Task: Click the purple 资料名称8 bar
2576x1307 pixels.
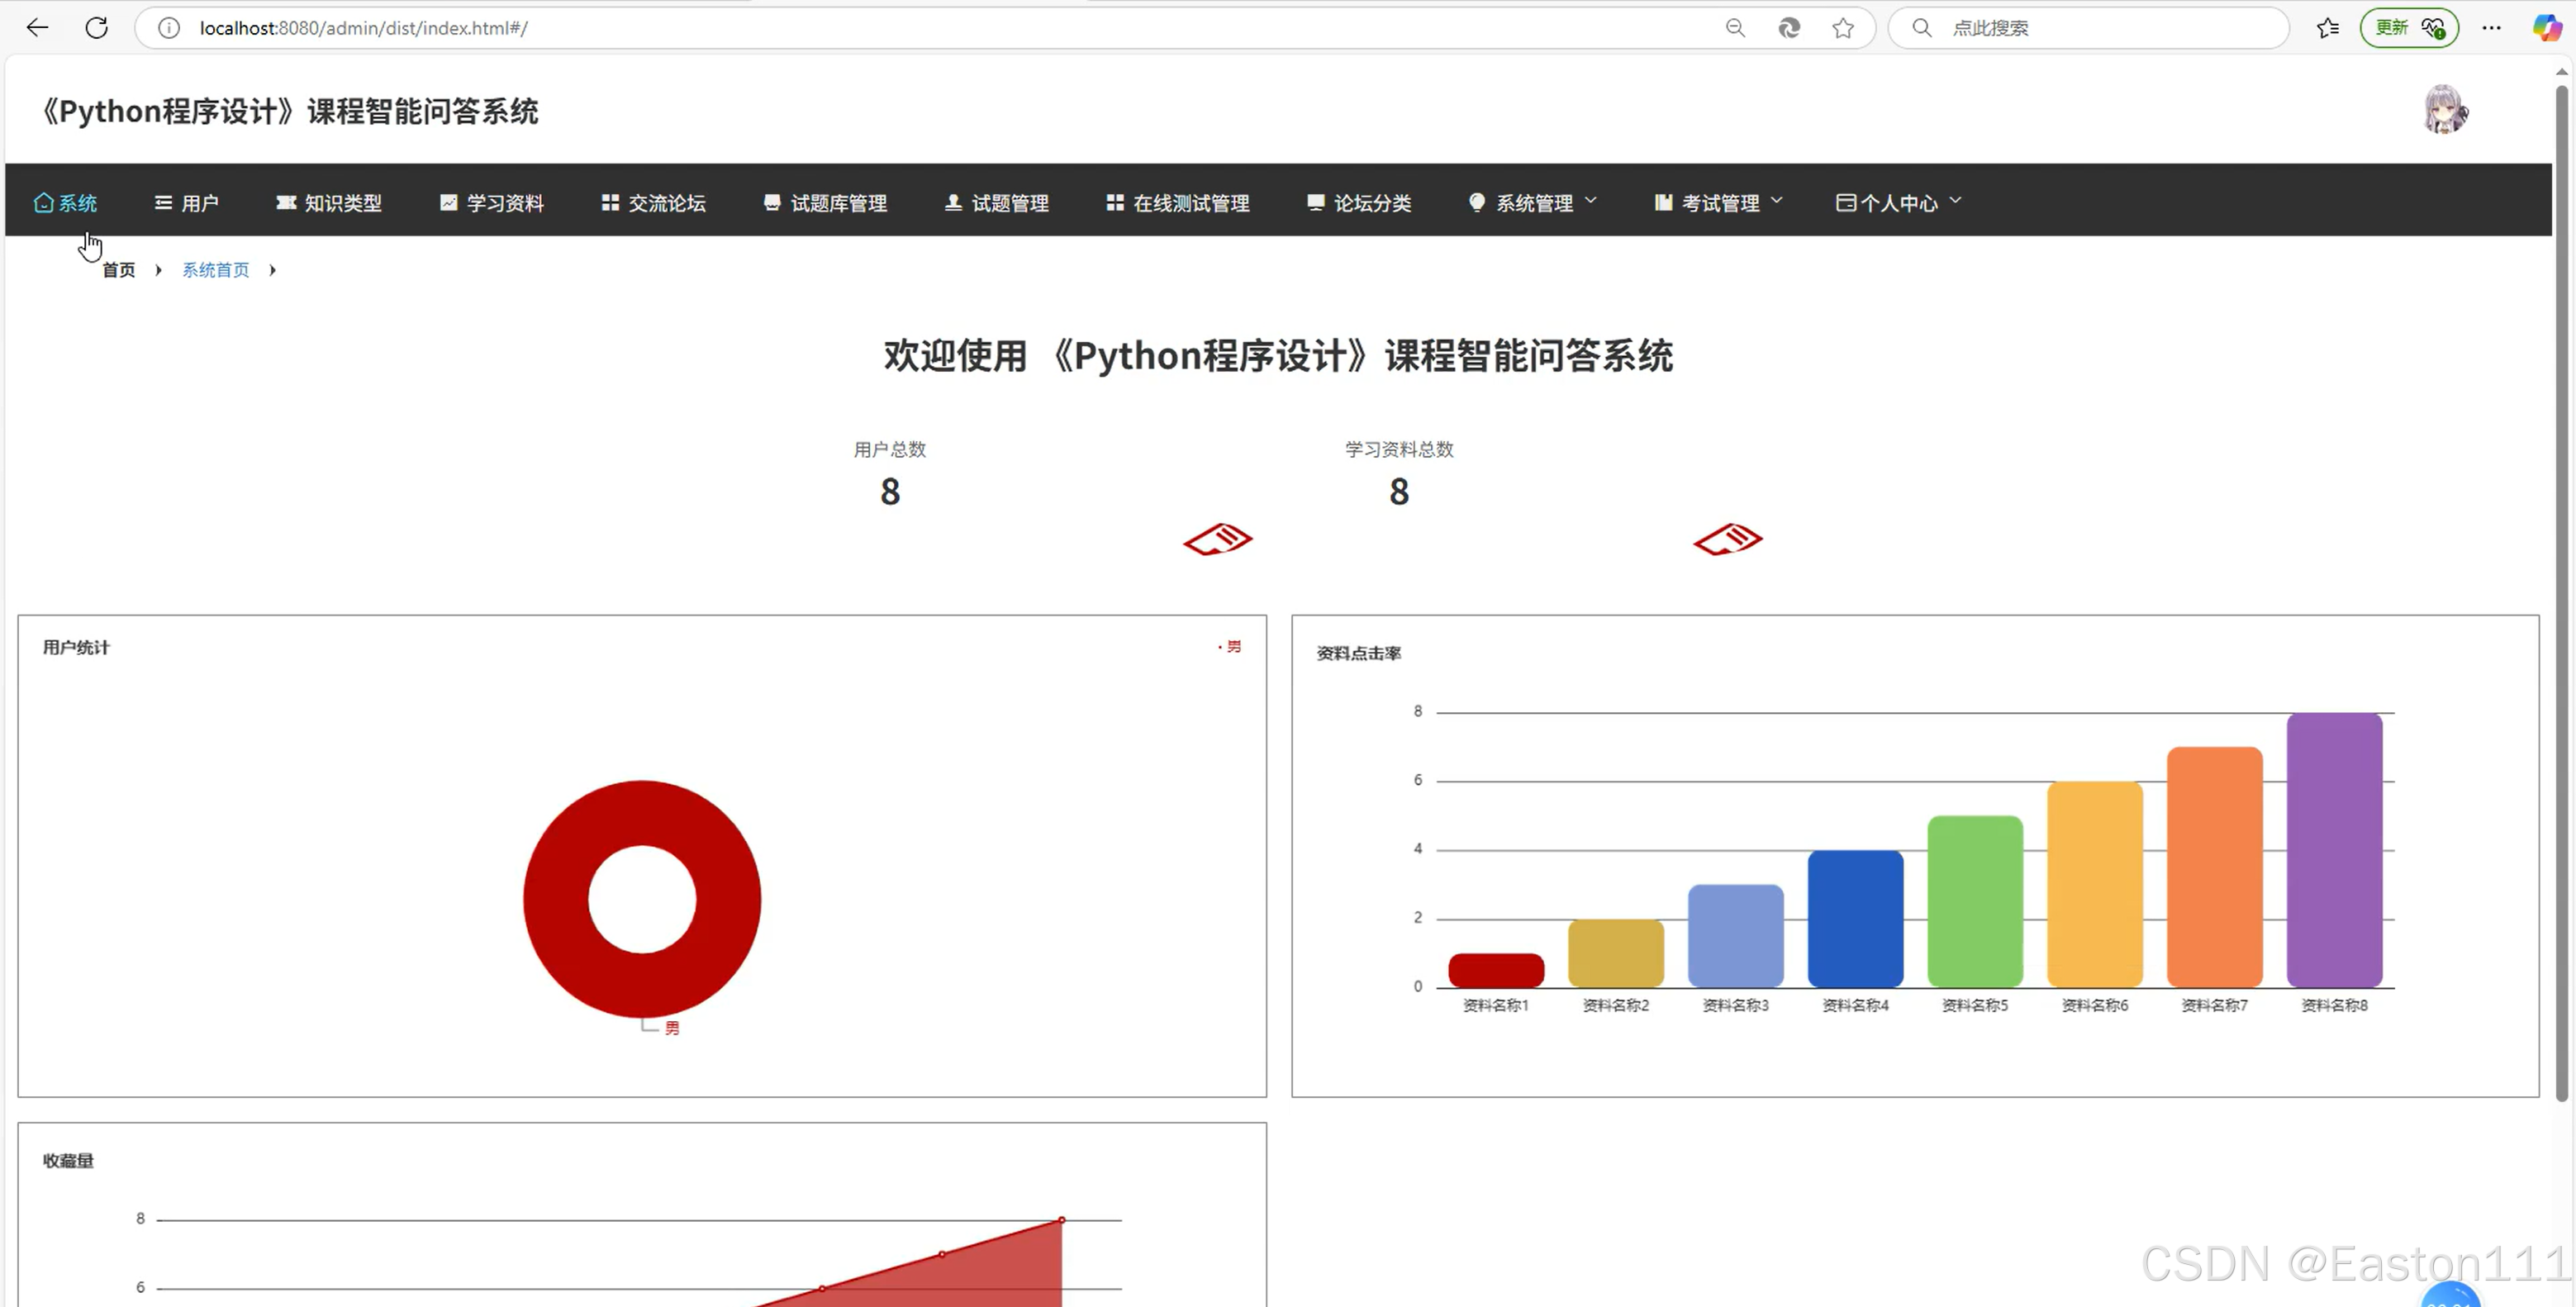Action: (2333, 850)
